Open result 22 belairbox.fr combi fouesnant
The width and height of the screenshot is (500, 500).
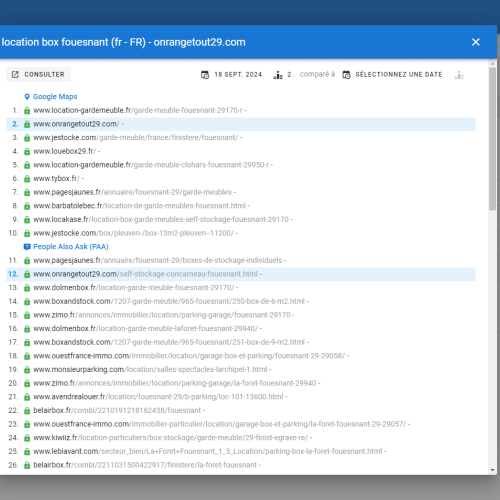117,411
